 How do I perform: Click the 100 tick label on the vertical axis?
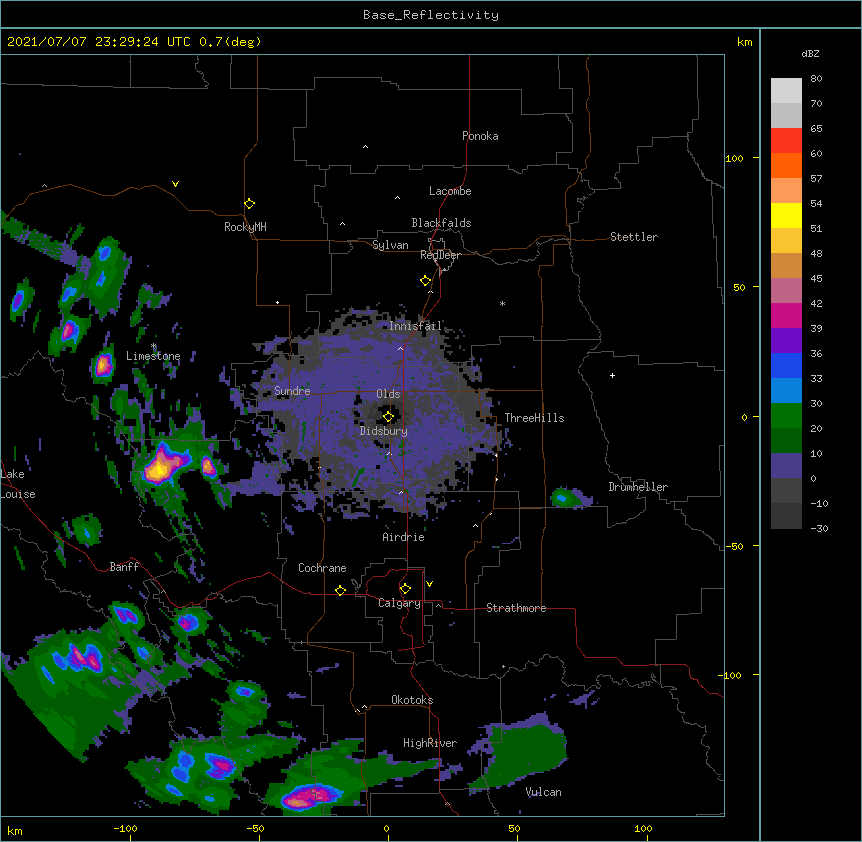[x=734, y=159]
